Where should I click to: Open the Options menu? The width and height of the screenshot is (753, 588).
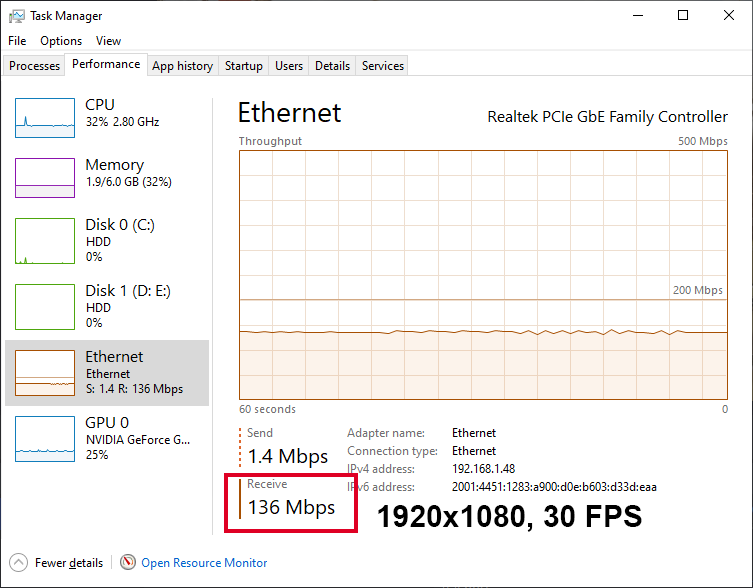pyautogui.click(x=61, y=41)
